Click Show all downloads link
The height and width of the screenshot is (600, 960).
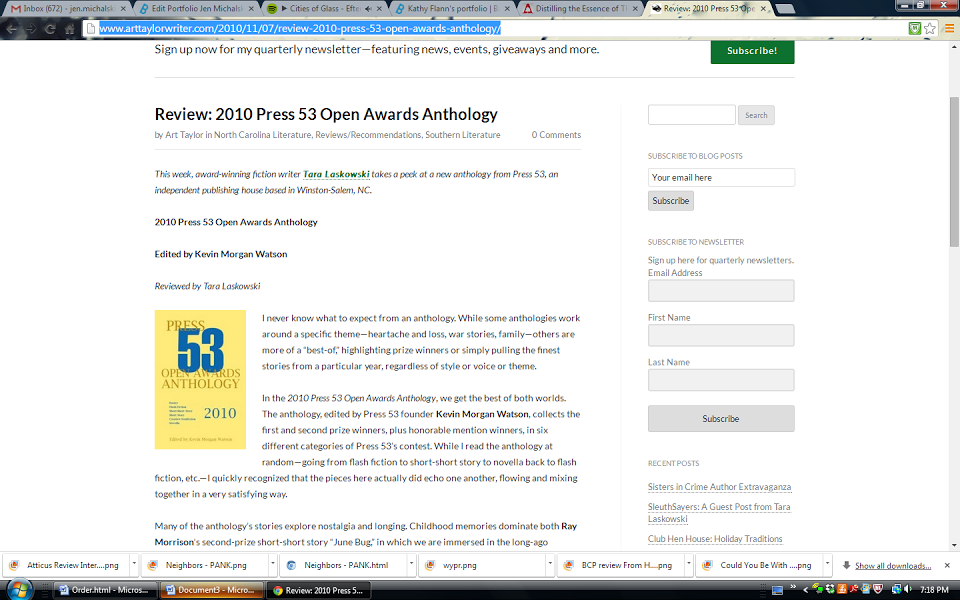point(893,566)
